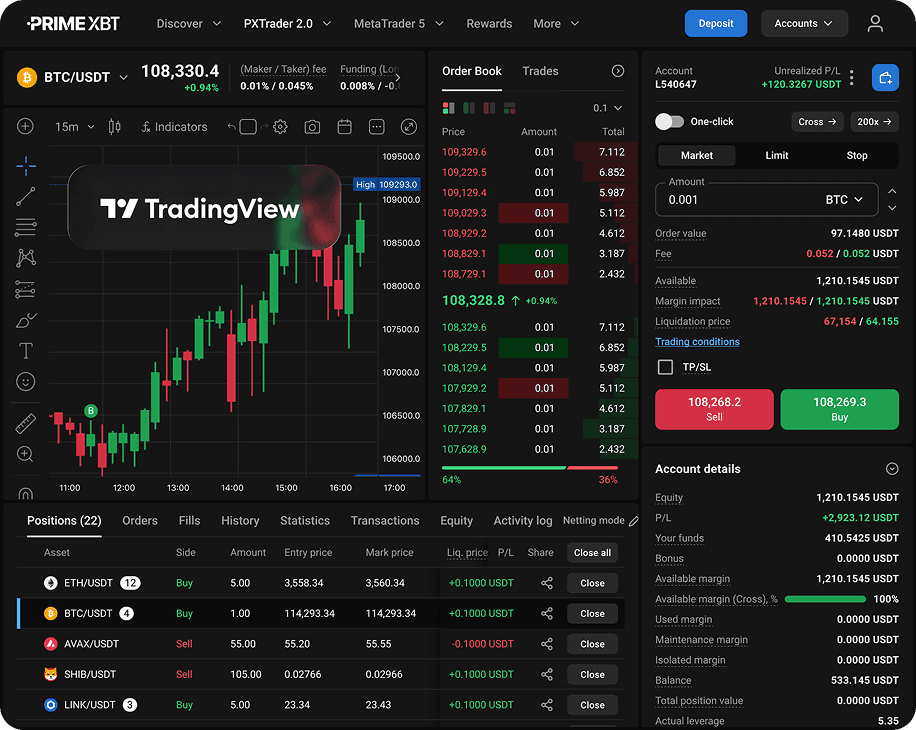This screenshot has height=730, width=916.
Task: Take a chart snapshot with camera icon
Action: click(x=312, y=127)
